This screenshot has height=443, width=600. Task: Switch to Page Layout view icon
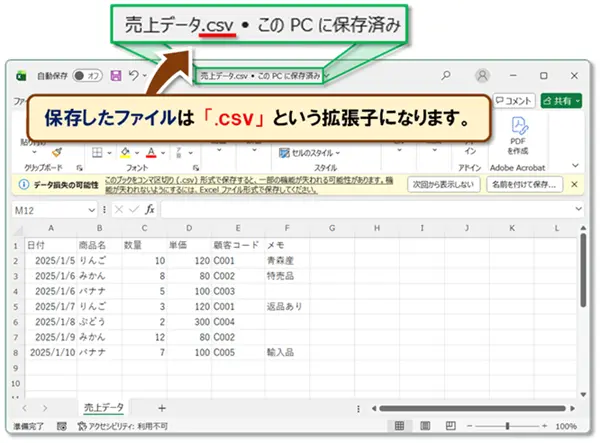pyautogui.click(x=425, y=426)
